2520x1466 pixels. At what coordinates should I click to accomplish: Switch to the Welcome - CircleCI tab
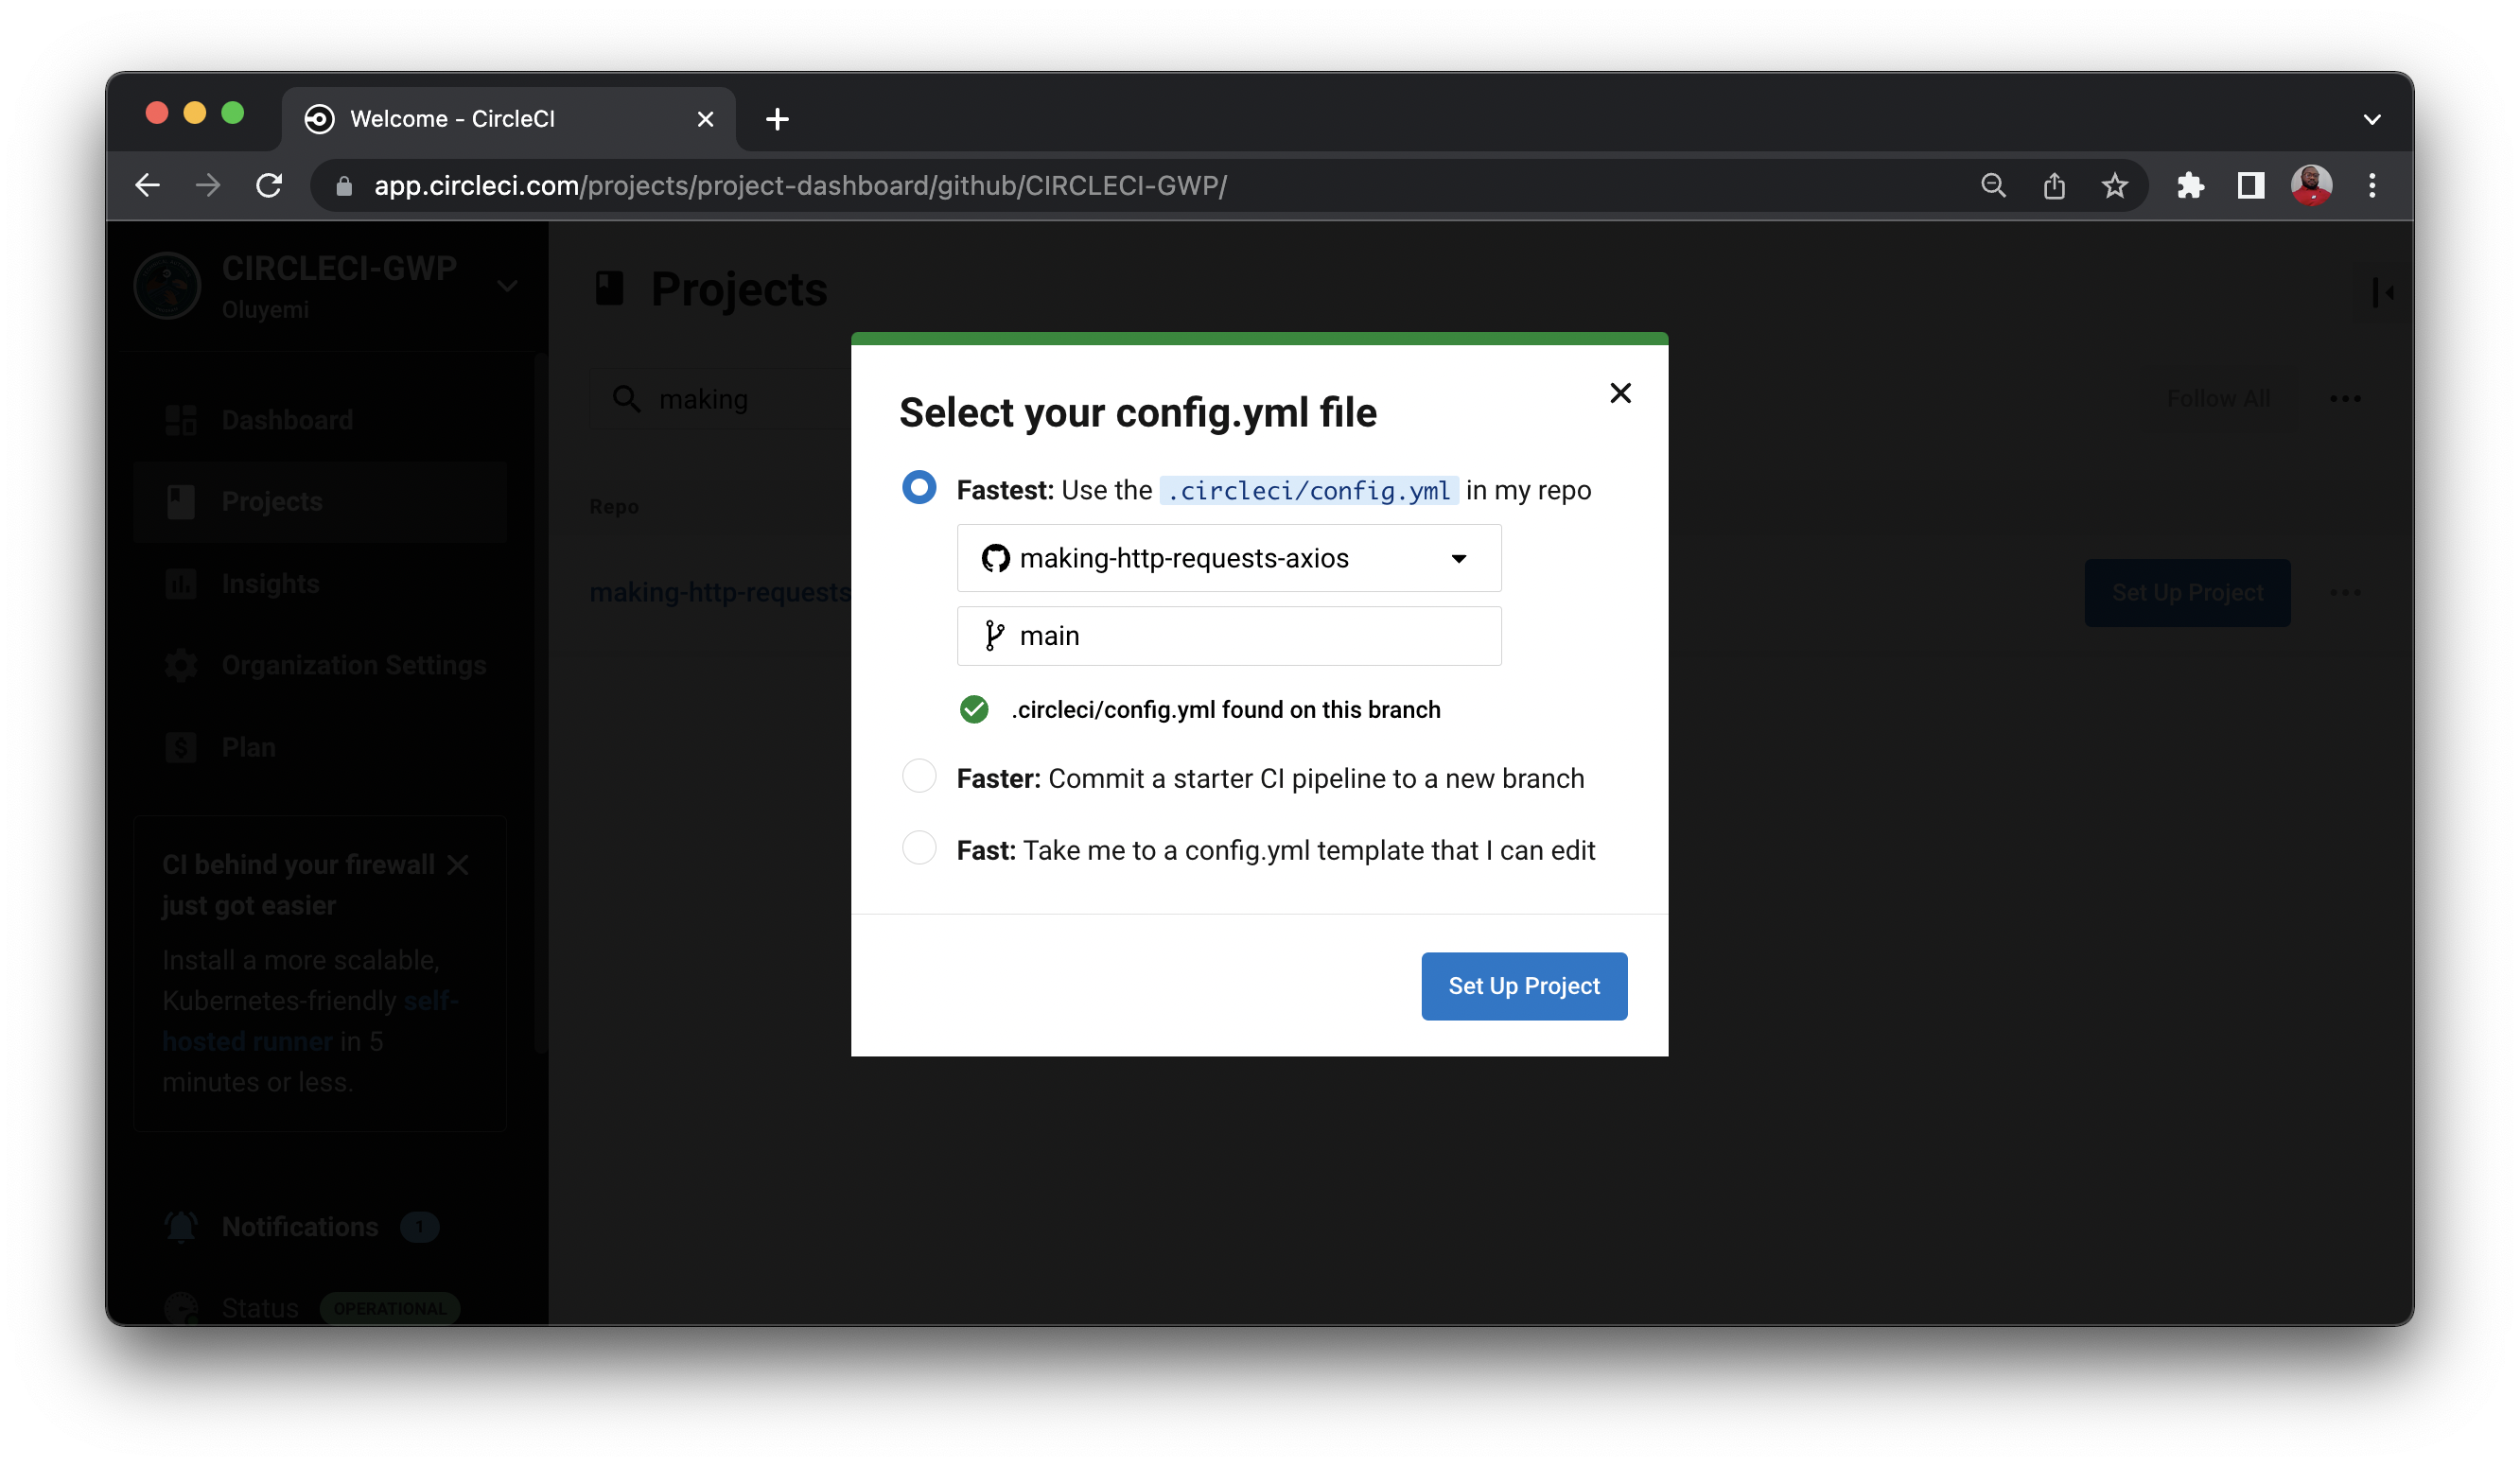click(452, 118)
